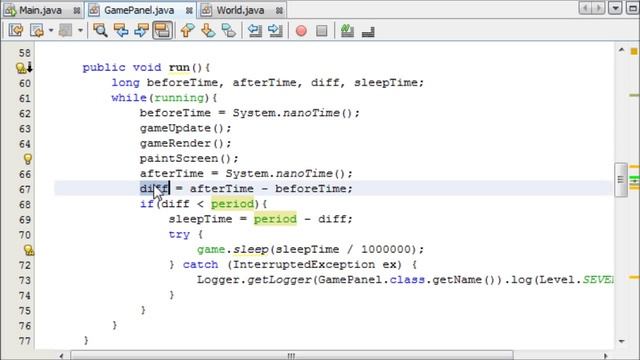Screen dimensions: 640x360
Task: Close the GamePanel.java tab
Action: tap(189, 11)
